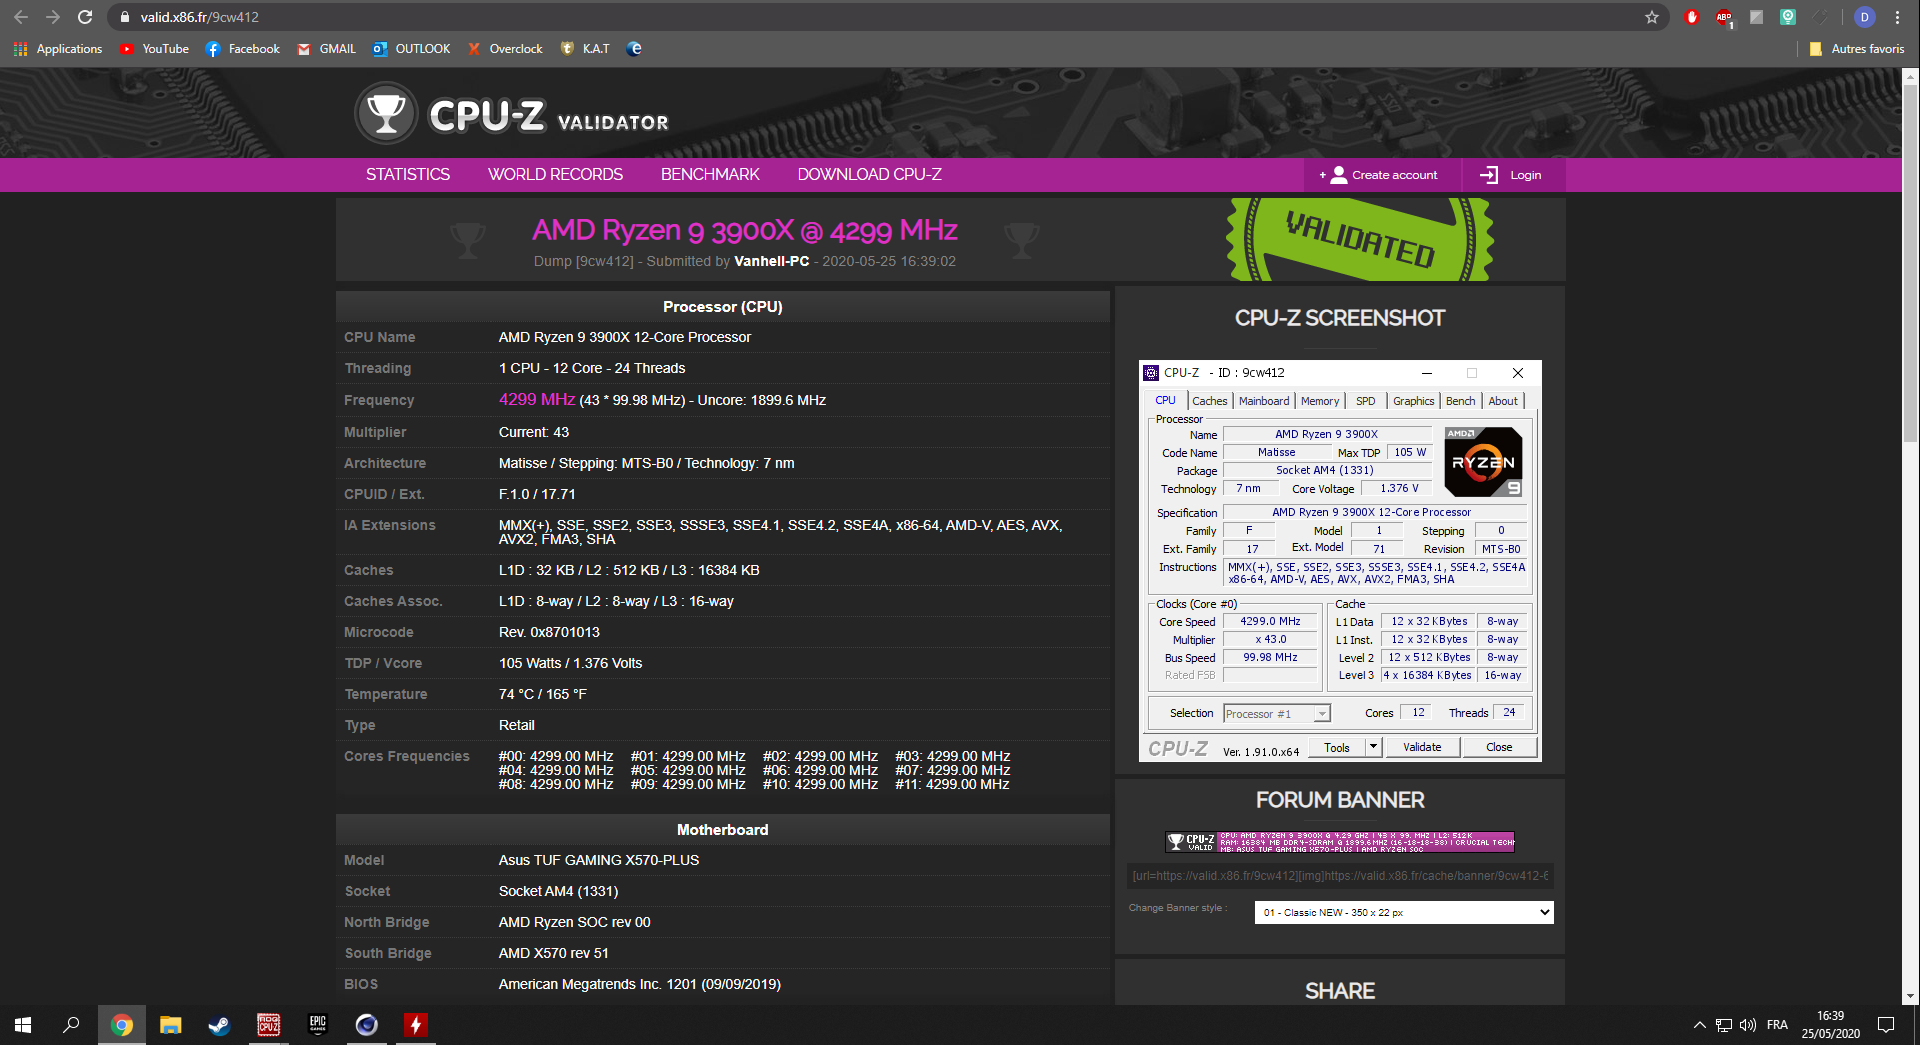Click the Chrome taskbar icon
This screenshot has width=1920, height=1045.
(x=121, y=1025)
